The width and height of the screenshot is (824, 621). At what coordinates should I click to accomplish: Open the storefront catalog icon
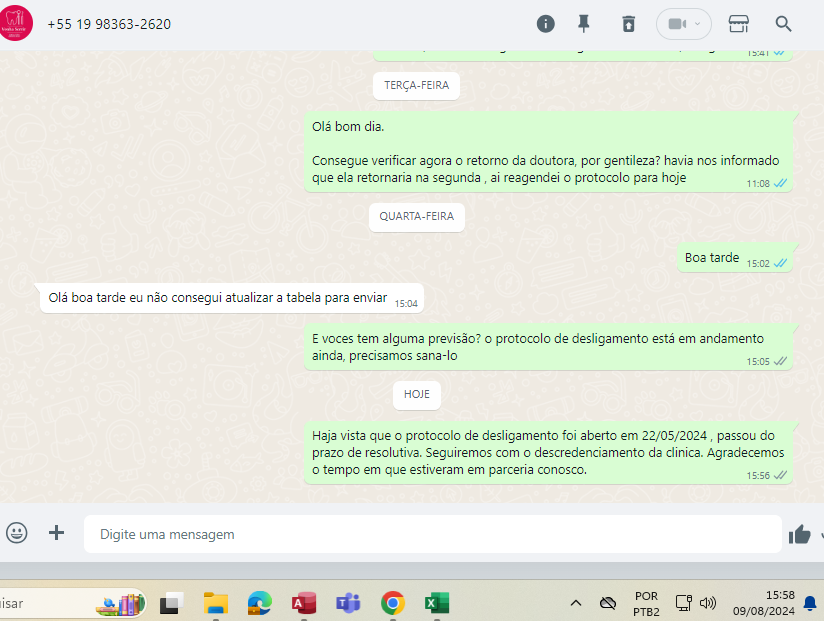(739, 24)
